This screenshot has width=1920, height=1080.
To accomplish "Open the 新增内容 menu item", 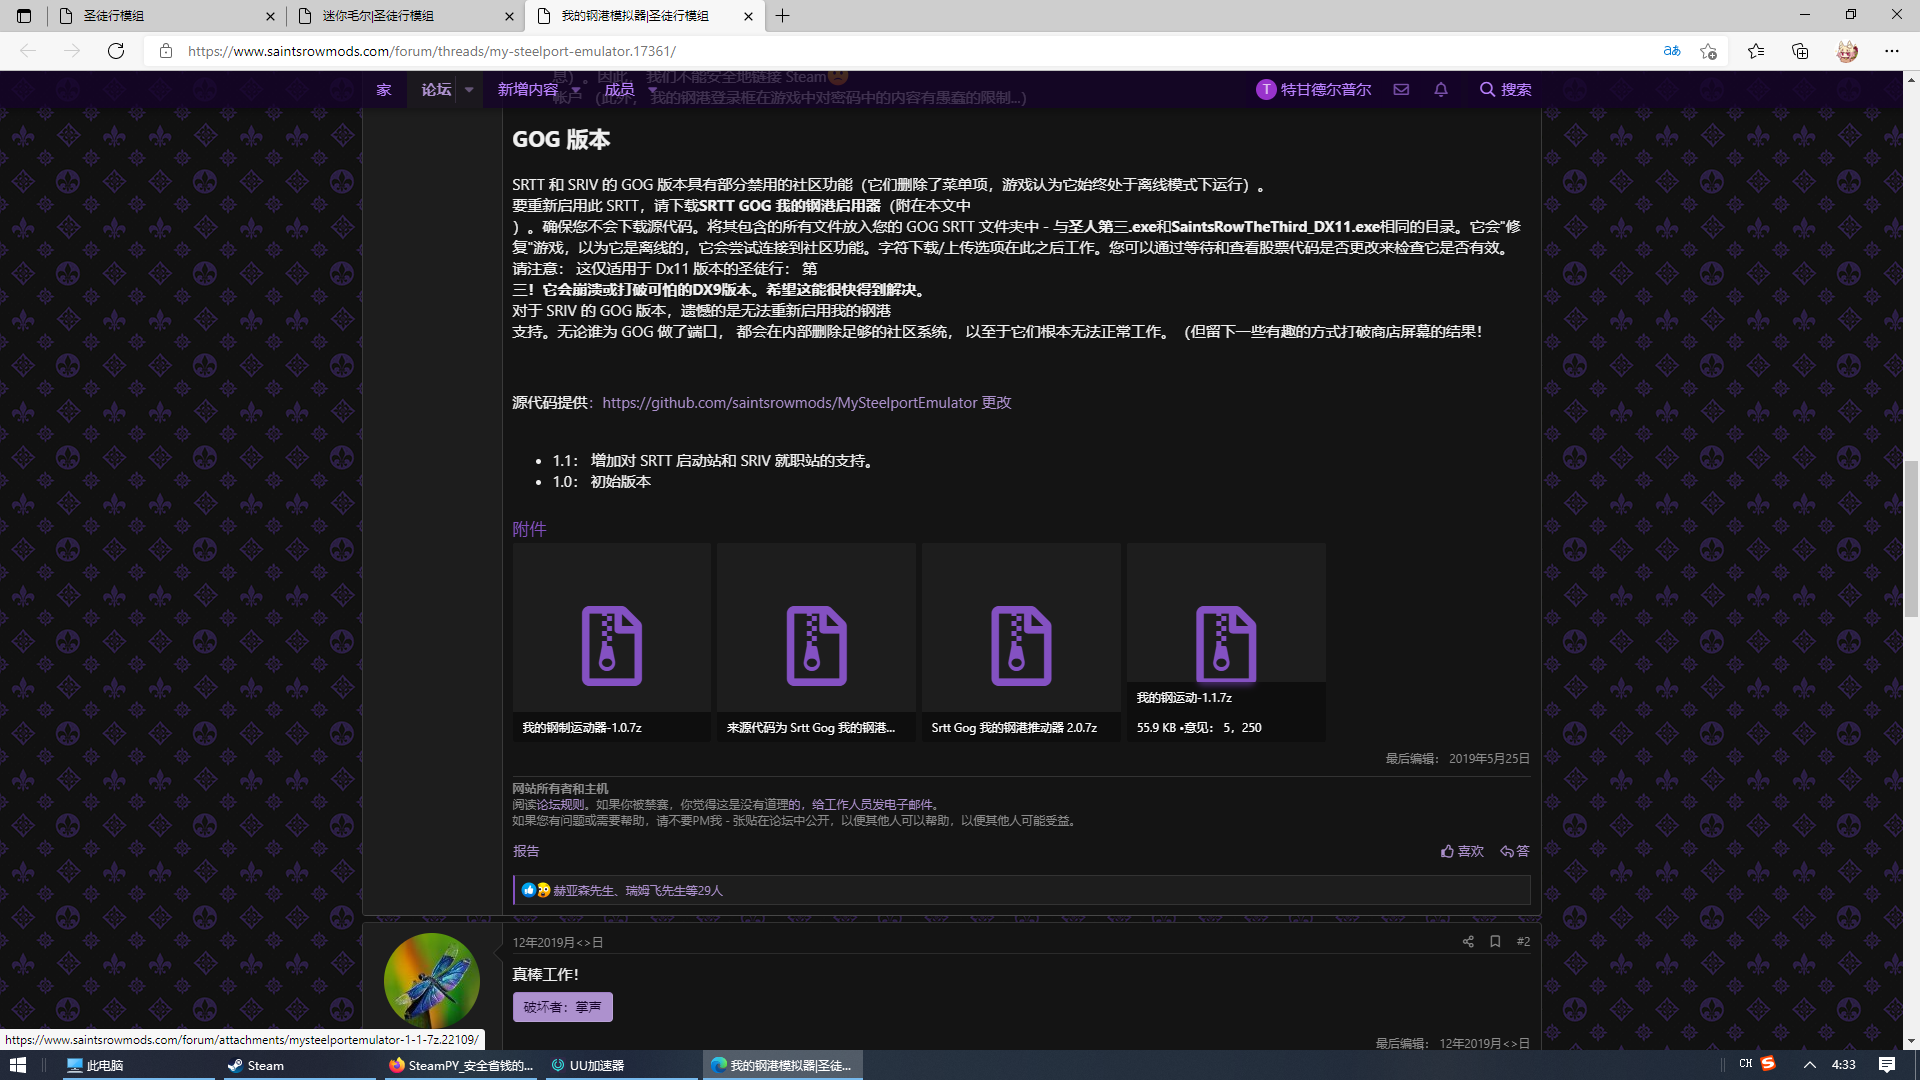I will click(528, 89).
